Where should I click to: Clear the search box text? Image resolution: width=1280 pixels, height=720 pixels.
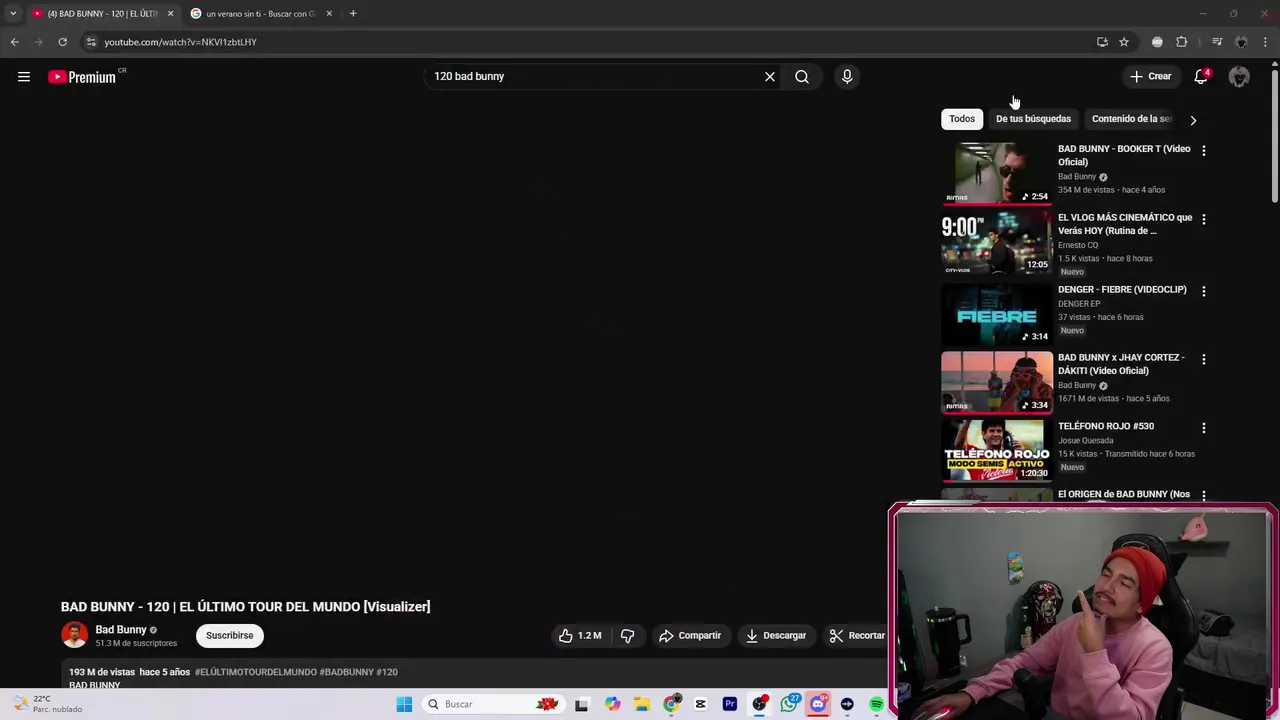point(770,77)
